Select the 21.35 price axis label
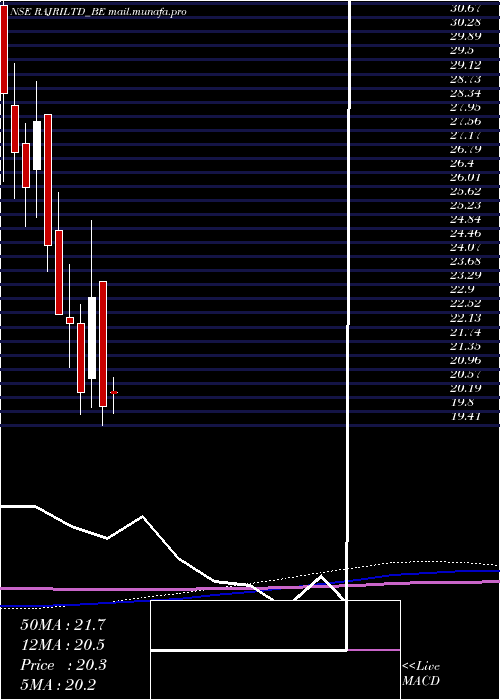This screenshot has height=700, width=500. click(x=465, y=346)
